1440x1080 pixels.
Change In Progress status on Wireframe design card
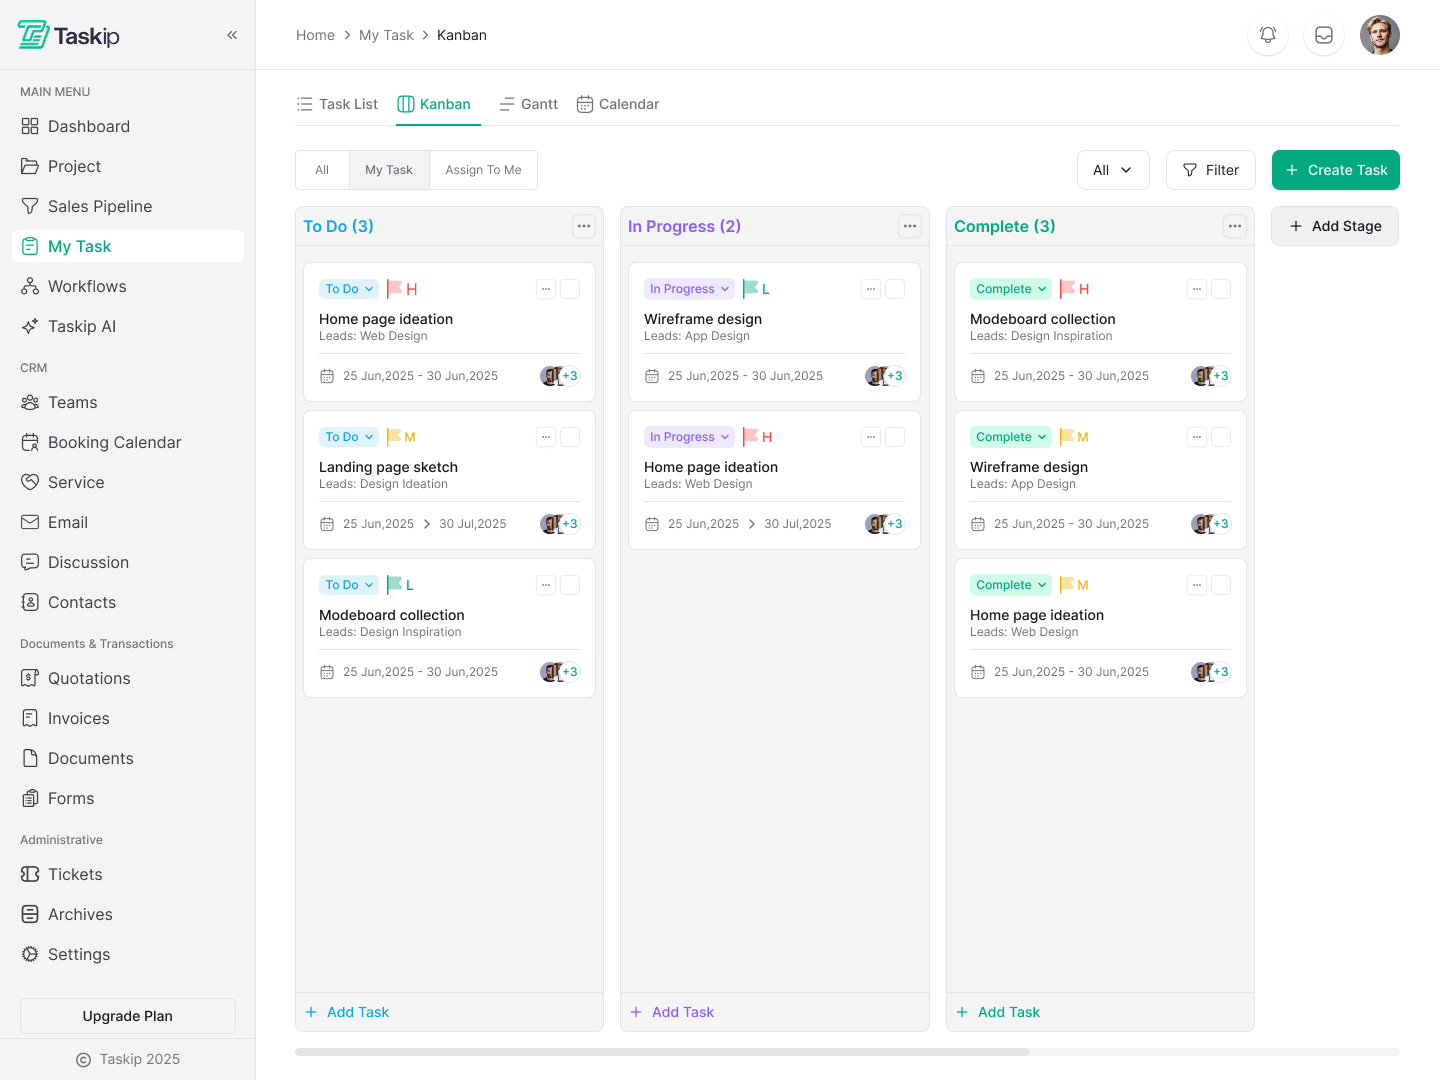click(x=689, y=289)
